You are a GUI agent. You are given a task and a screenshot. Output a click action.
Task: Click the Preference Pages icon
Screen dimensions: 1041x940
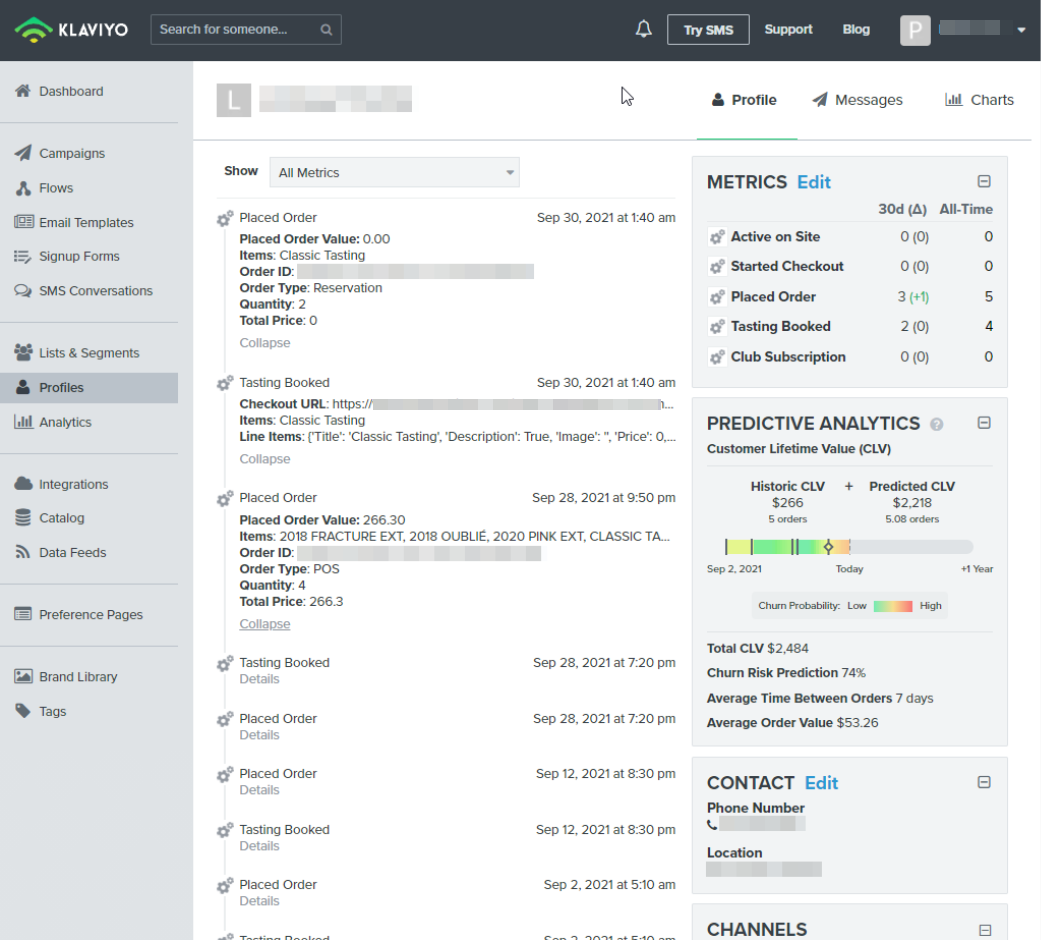(23, 614)
